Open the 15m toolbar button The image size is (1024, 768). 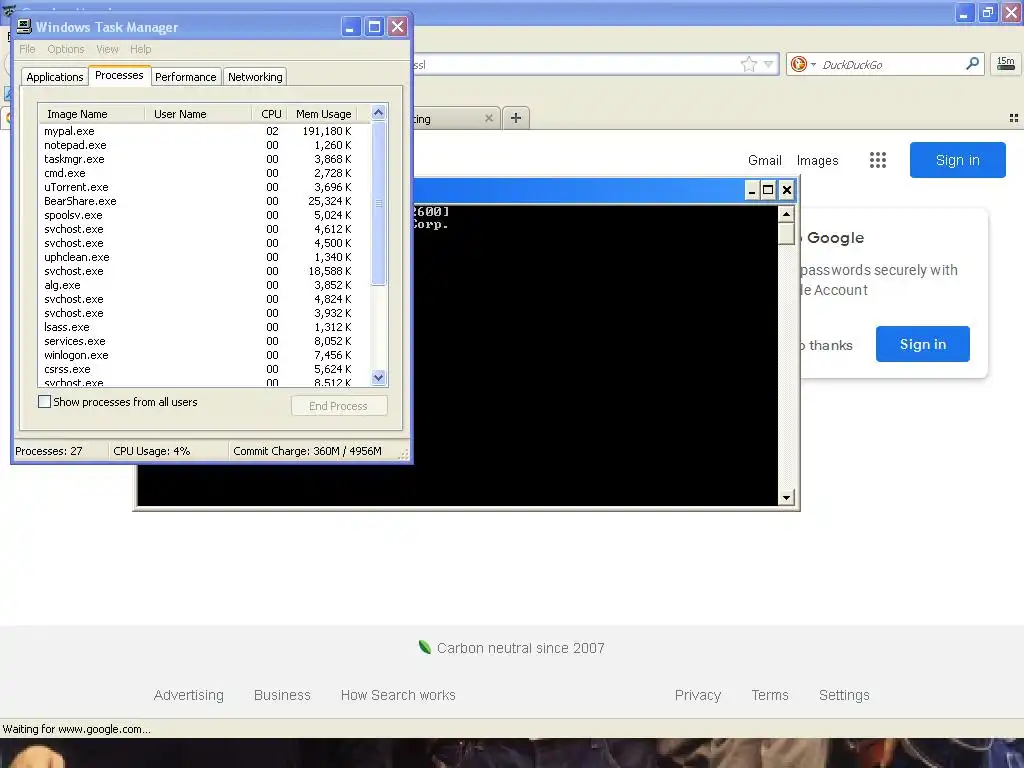[1005, 63]
